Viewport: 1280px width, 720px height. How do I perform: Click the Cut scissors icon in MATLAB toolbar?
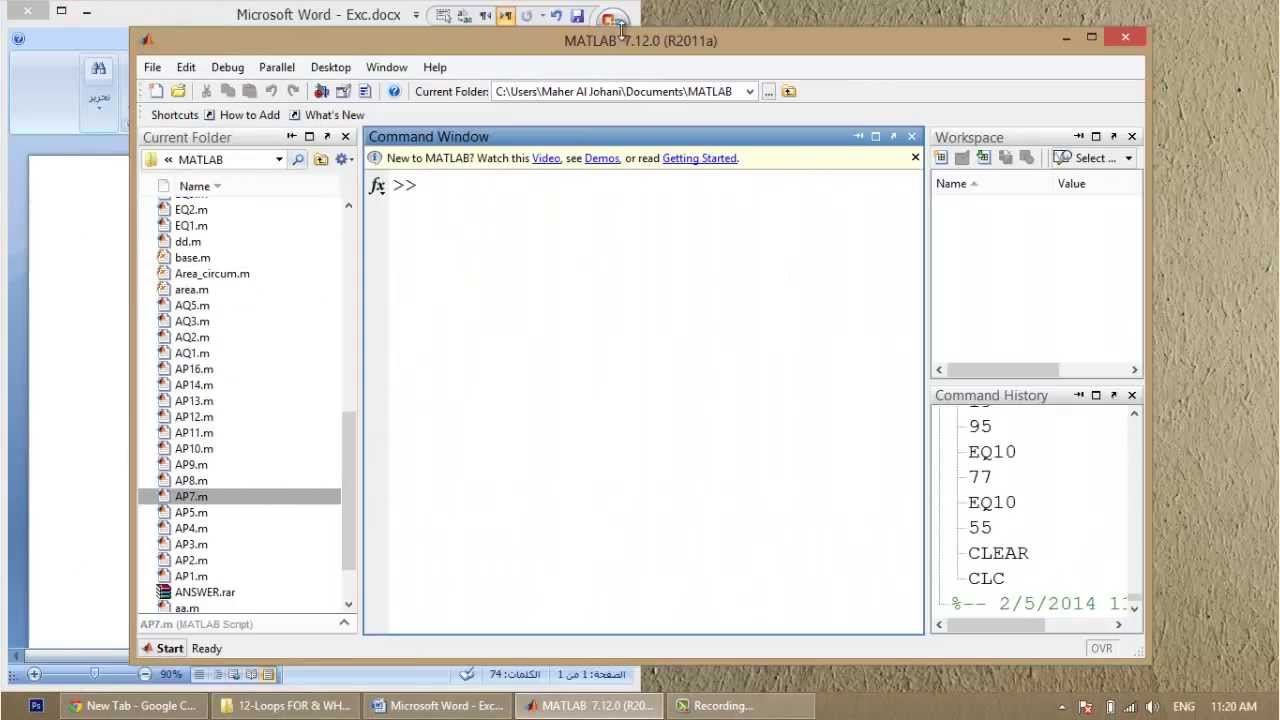[206, 91]
